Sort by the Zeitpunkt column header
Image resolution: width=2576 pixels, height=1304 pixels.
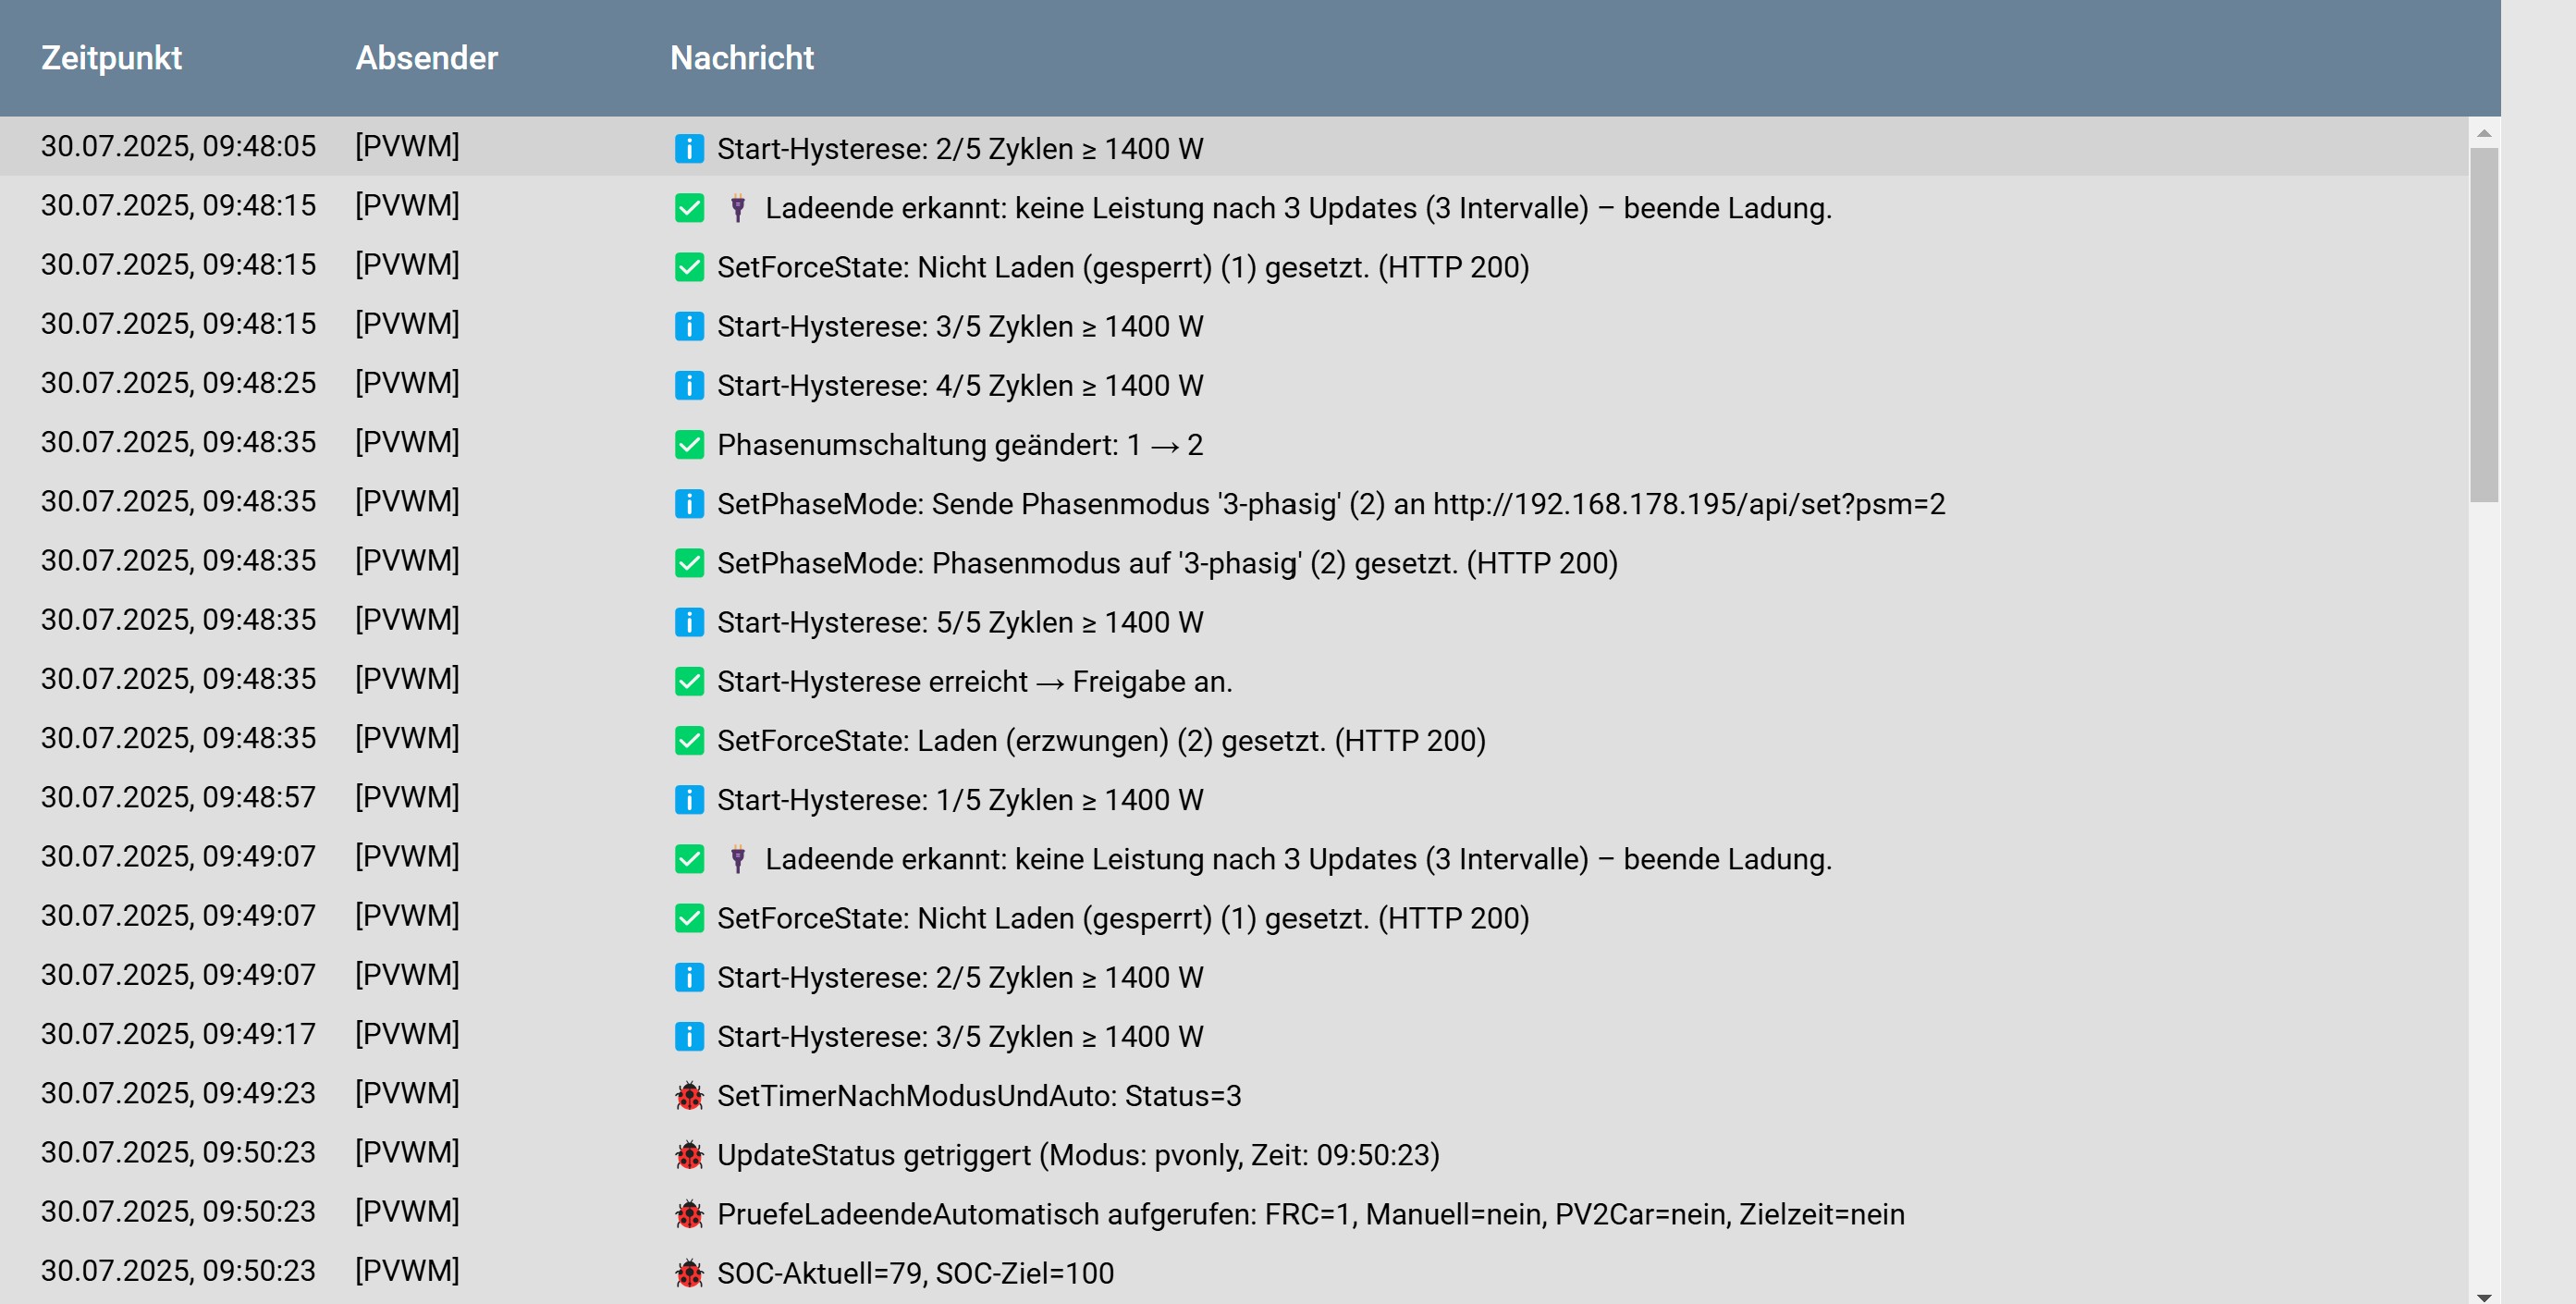click(111, 58)
